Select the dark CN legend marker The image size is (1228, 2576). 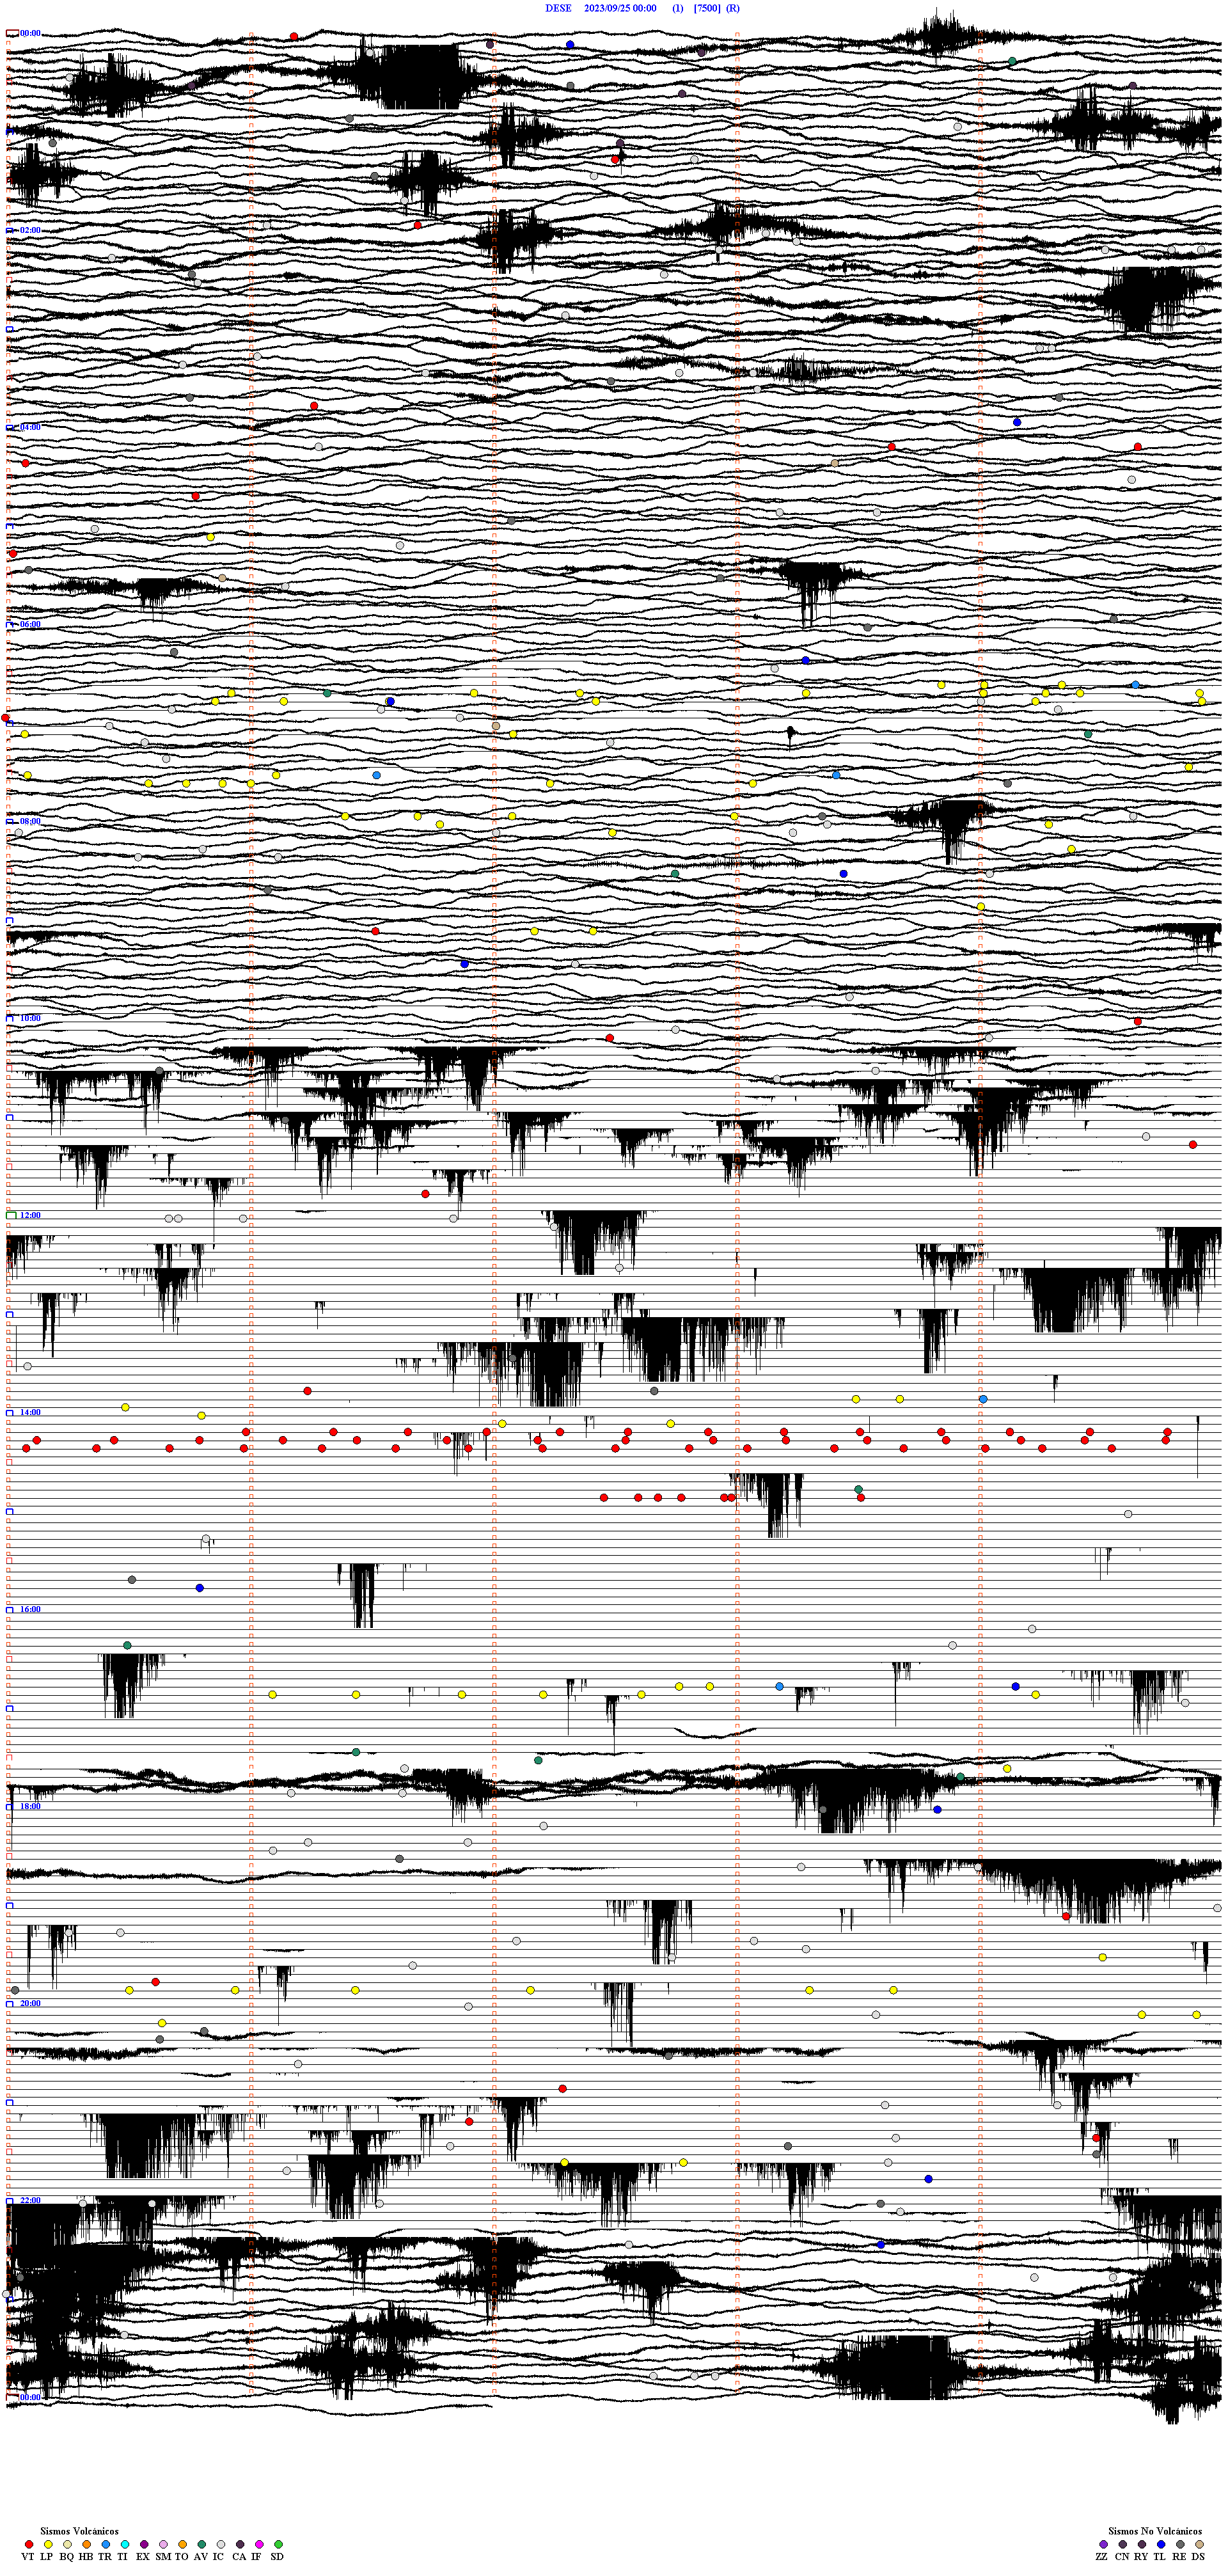click(x=1123, y=2544)
